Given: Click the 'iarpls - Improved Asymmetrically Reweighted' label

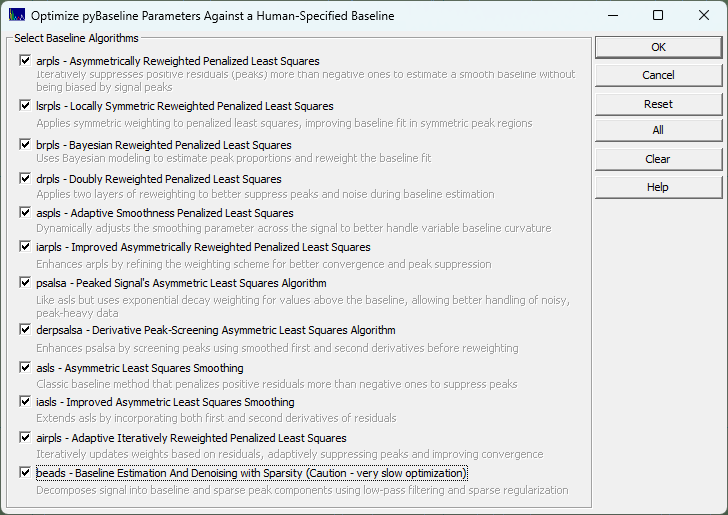Looking at the screenshot, I should pos(203,247).
